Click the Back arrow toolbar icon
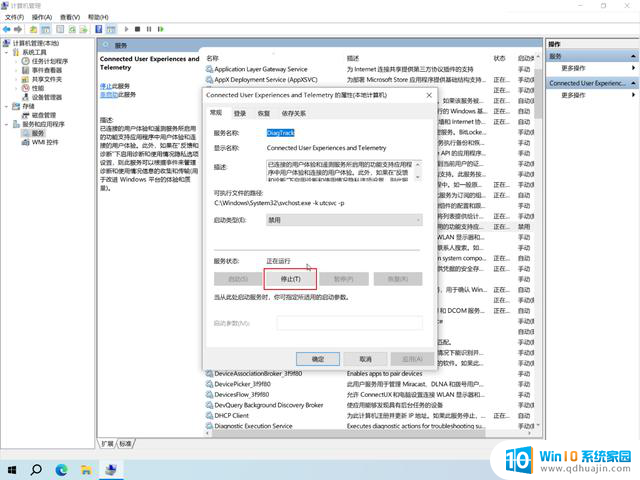 pos(7,29)
